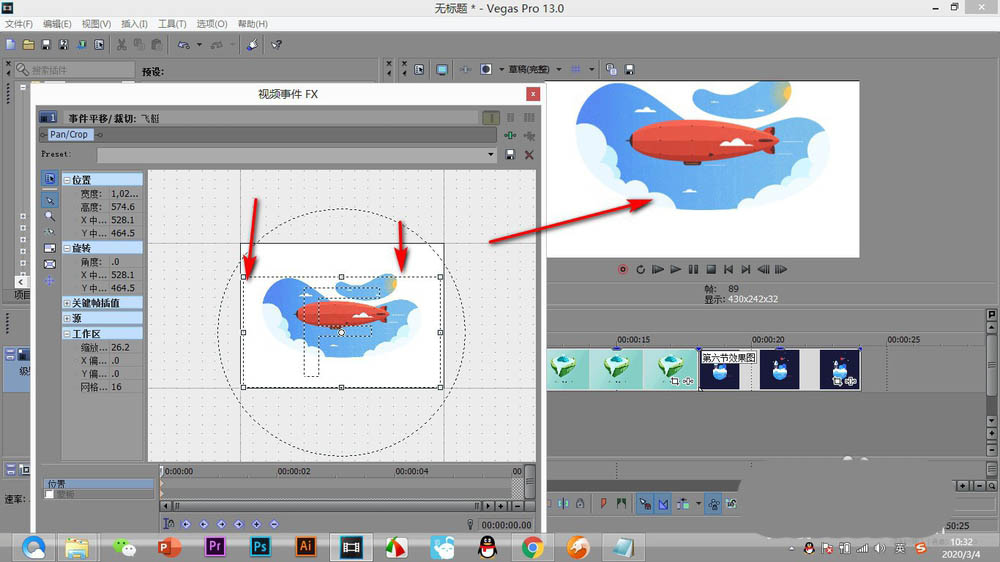Open project with the folder icon
Screen dimensions: 1000x562
tap(29, 45)
